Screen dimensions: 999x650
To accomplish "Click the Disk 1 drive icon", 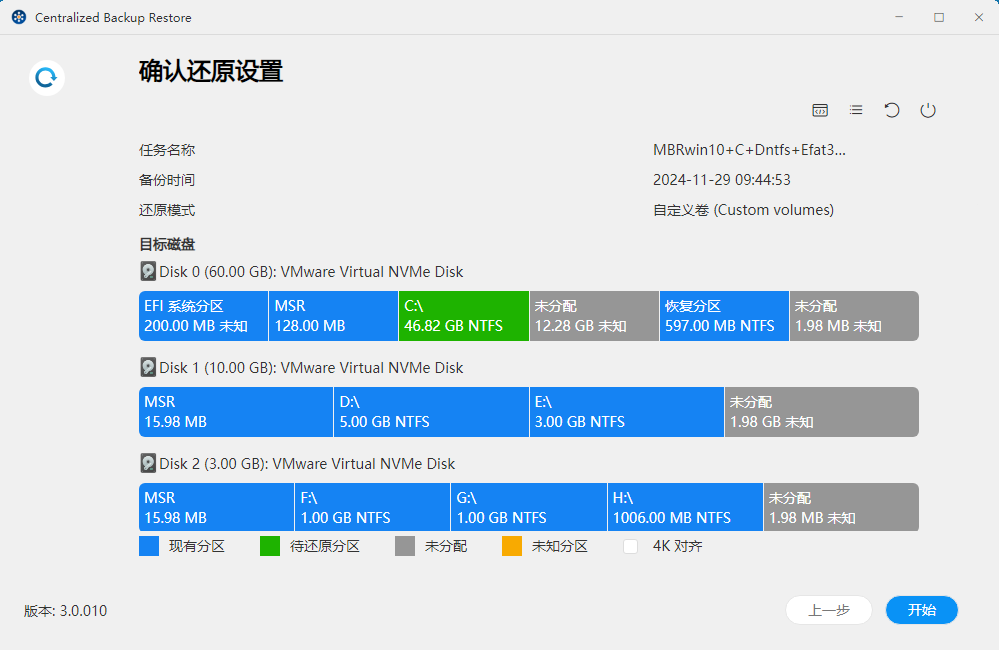I will pyautogui.click(x=148, y=368).
